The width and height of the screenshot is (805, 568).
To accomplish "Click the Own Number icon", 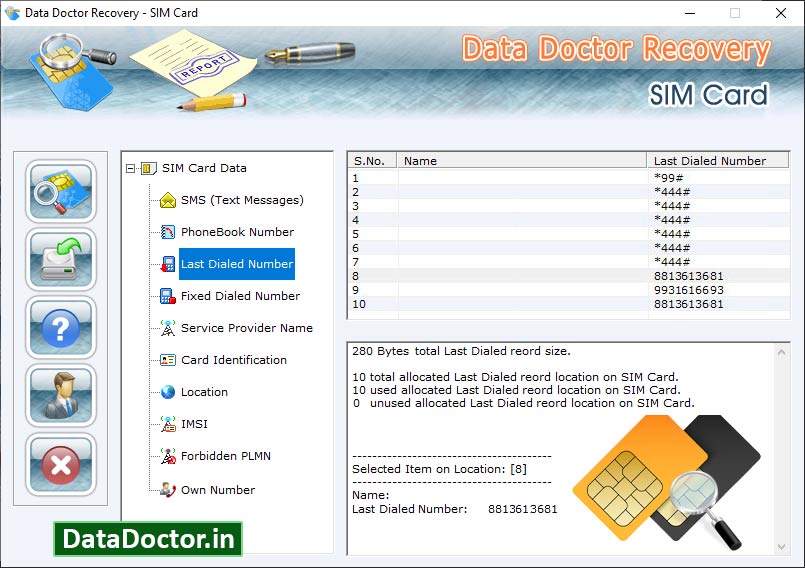I will (167, 489).
